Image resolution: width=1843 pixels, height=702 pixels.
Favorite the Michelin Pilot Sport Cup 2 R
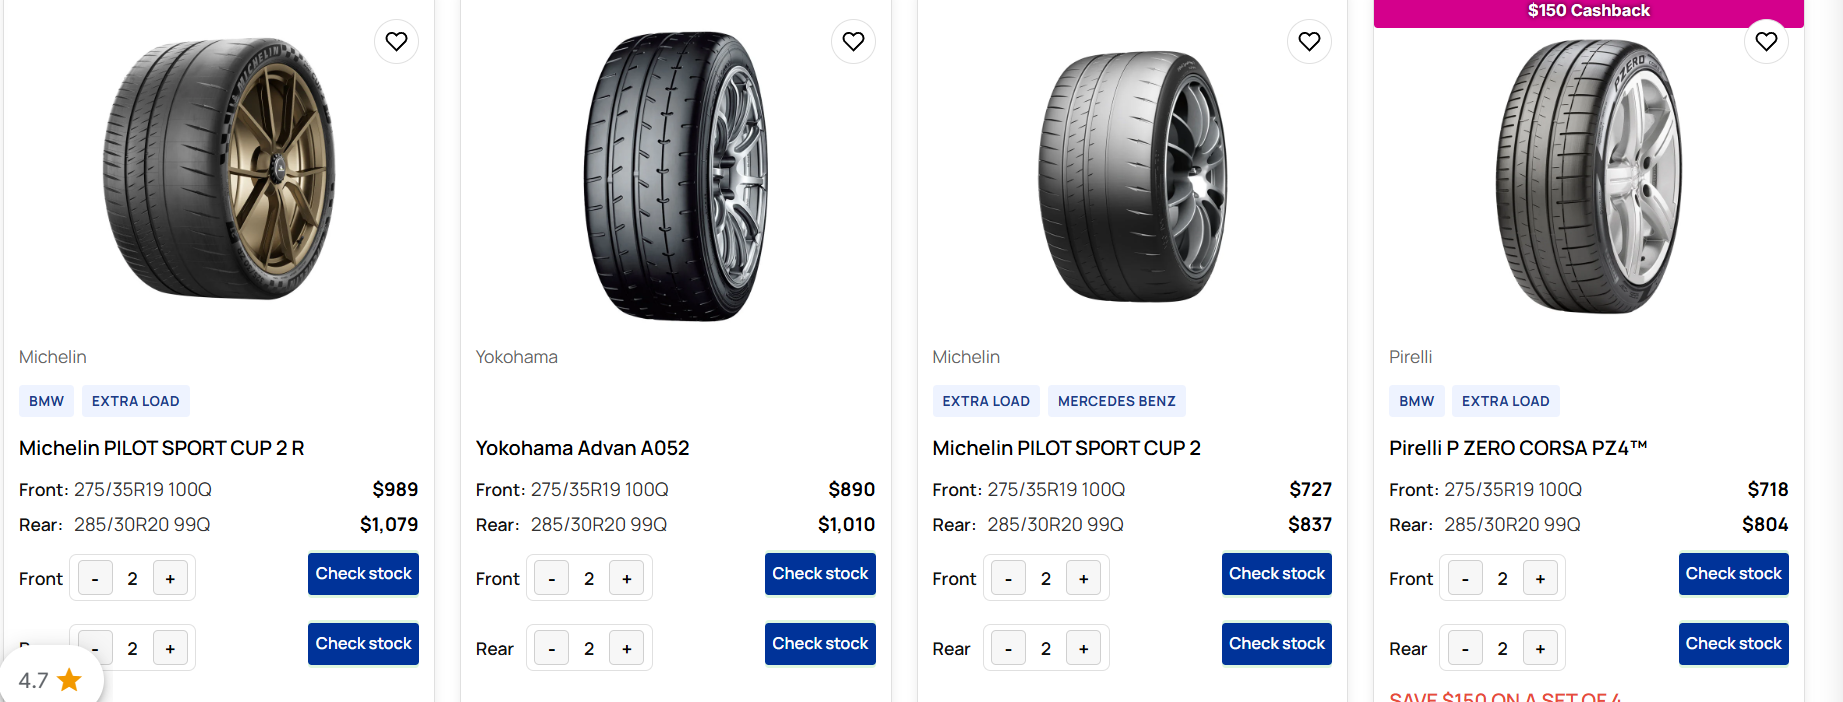397,42
